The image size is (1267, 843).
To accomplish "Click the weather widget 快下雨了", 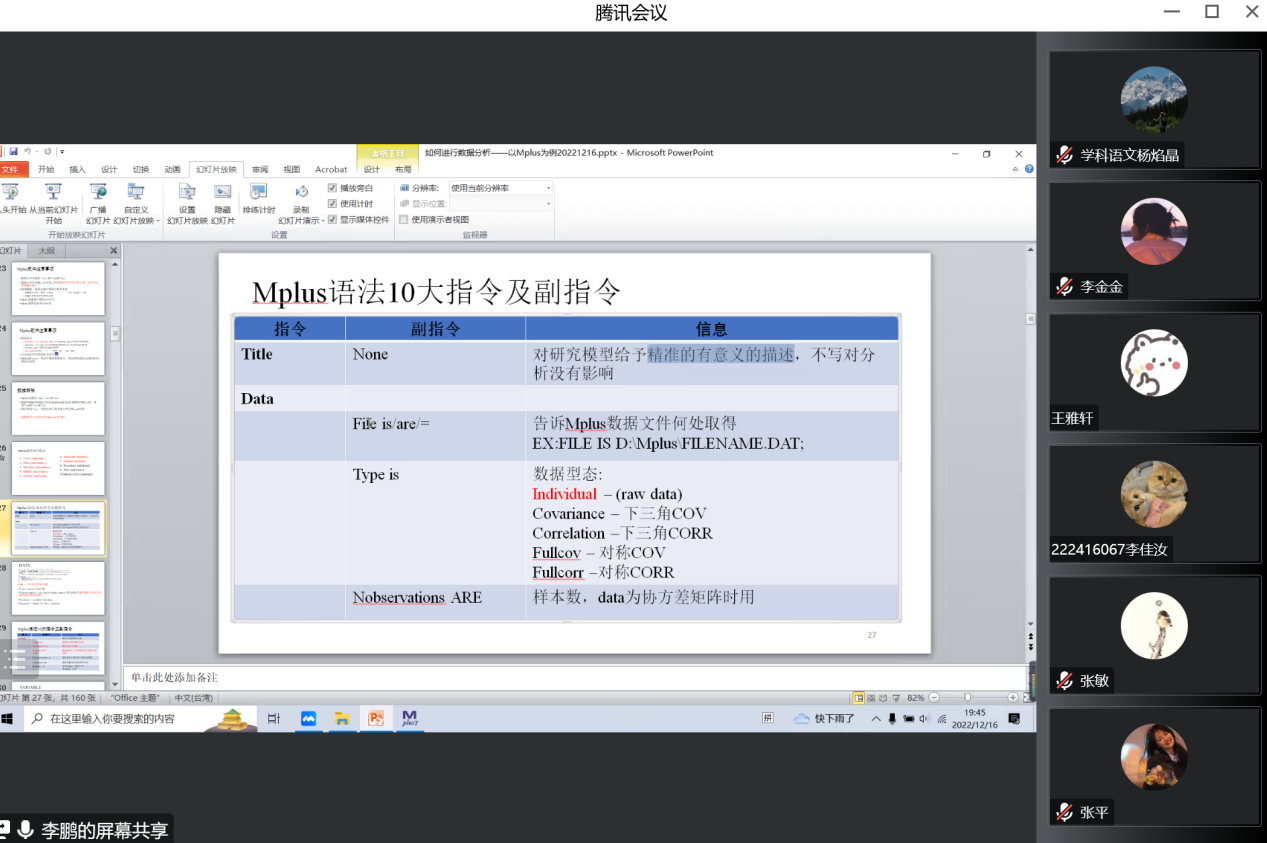I will 825,718.
